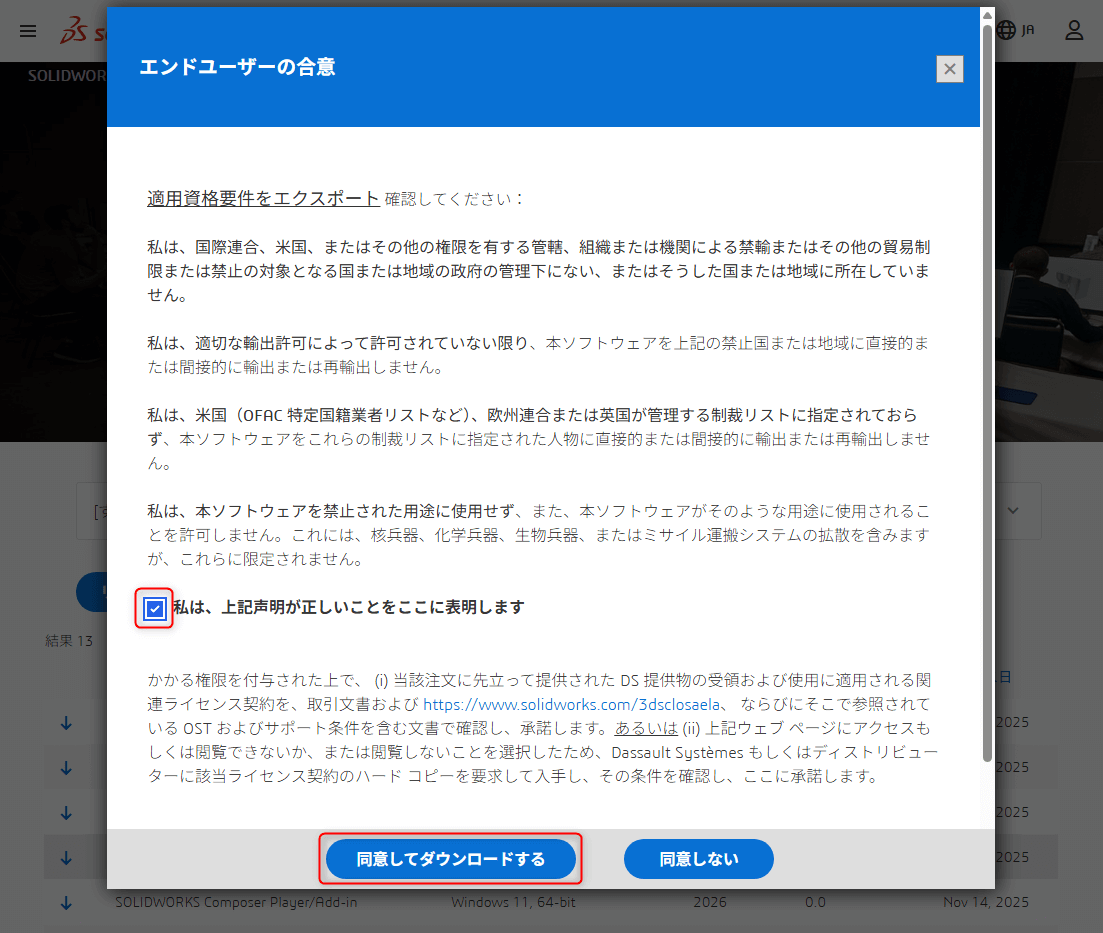Open the globe language selector JA
1103x933 pixels.
(x=1016, y=30)
